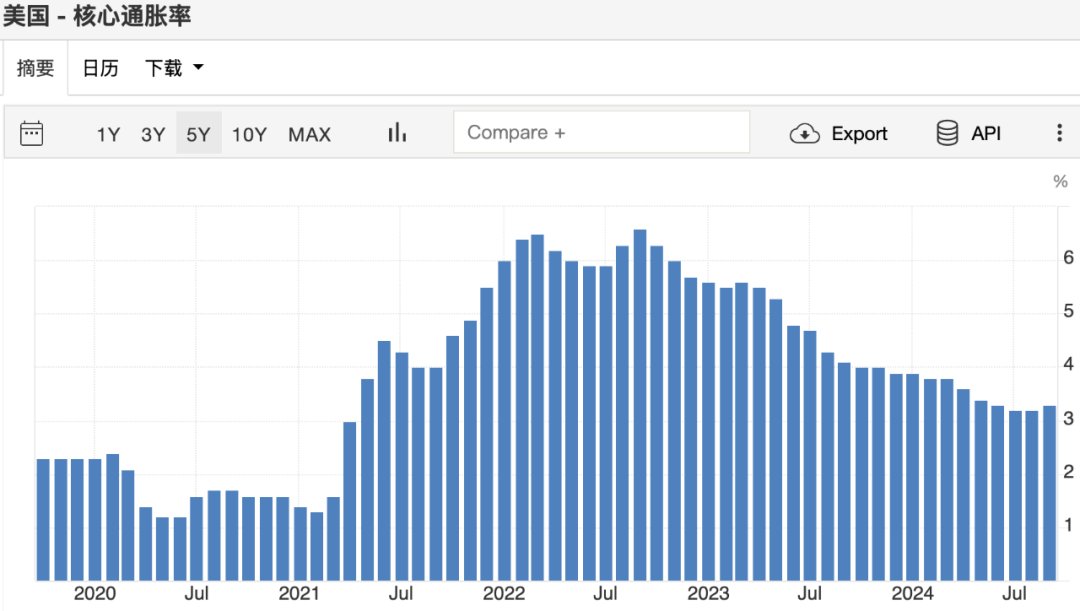Click the cloud download Export icon

pos(805,133)
